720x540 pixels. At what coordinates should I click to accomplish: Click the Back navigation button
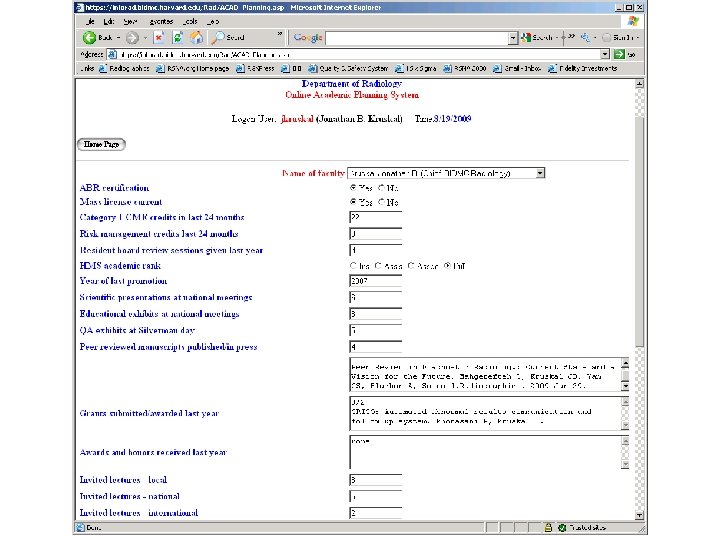pos(98,38)
